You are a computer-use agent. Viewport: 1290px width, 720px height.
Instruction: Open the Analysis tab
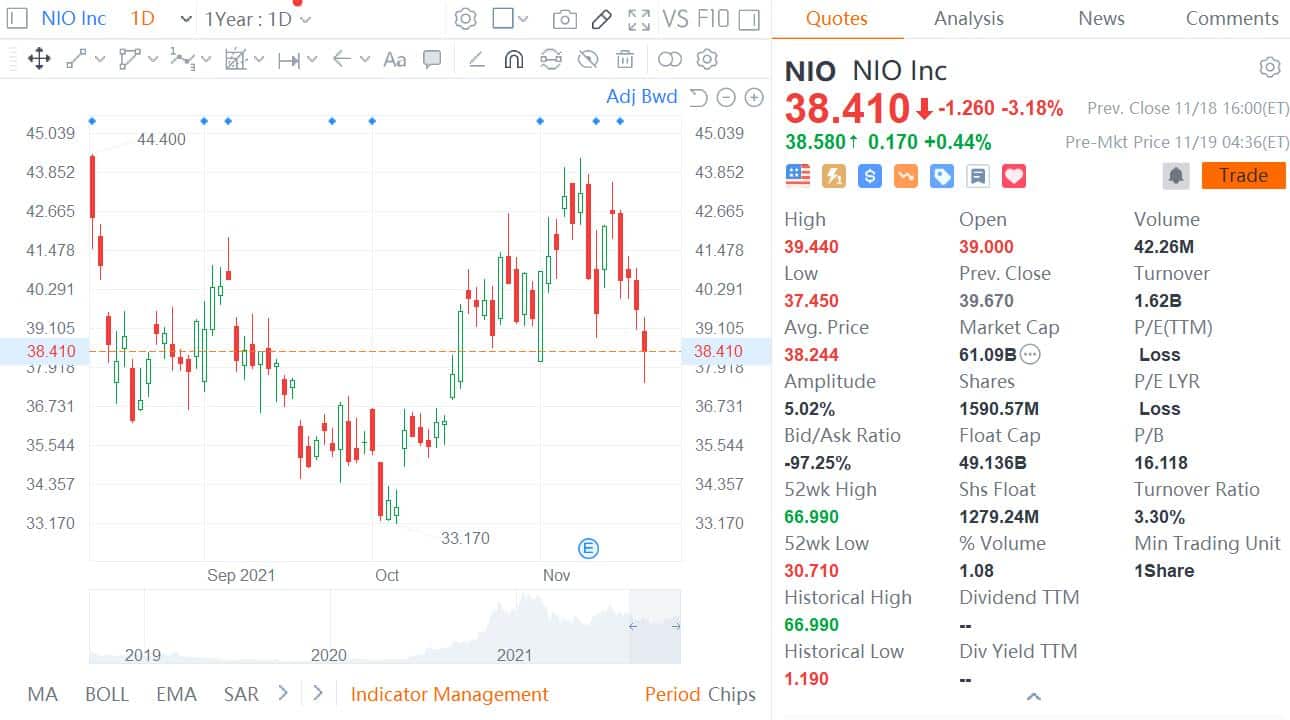(x=967, y=18)
